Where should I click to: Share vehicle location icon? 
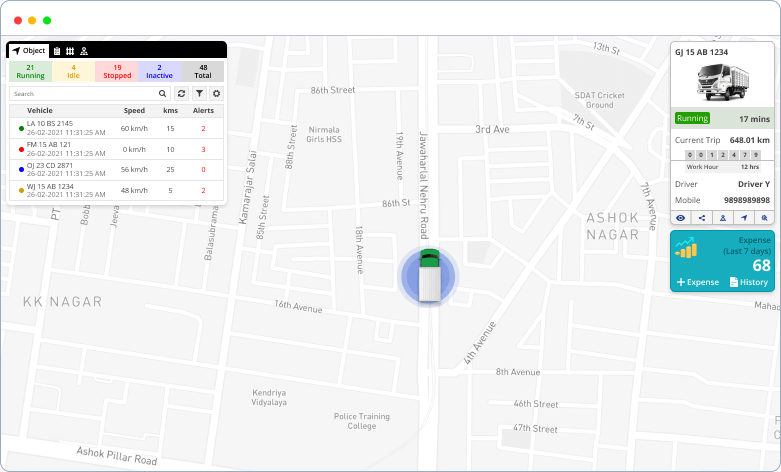pyautogui.click(x=702, y=218)
